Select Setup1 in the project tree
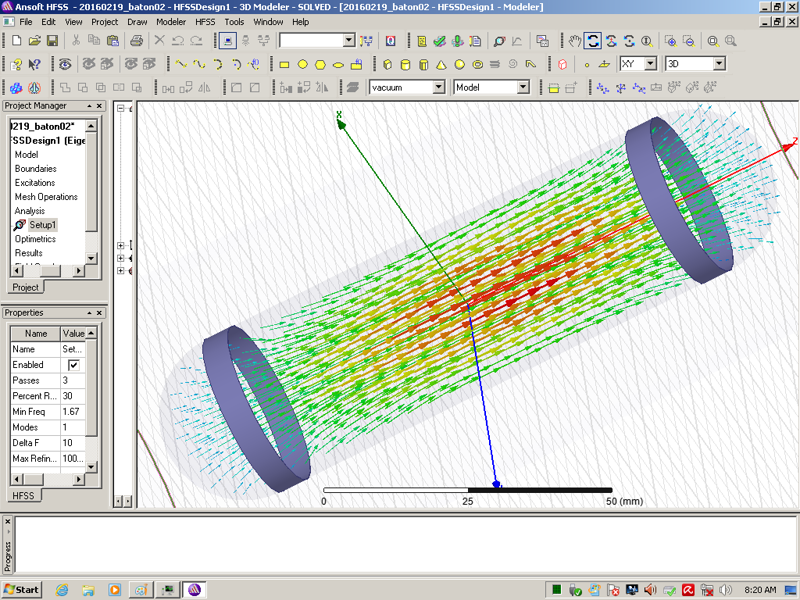Image resolution: width=800 pixels, height=600 pixels. click(43, 225)
